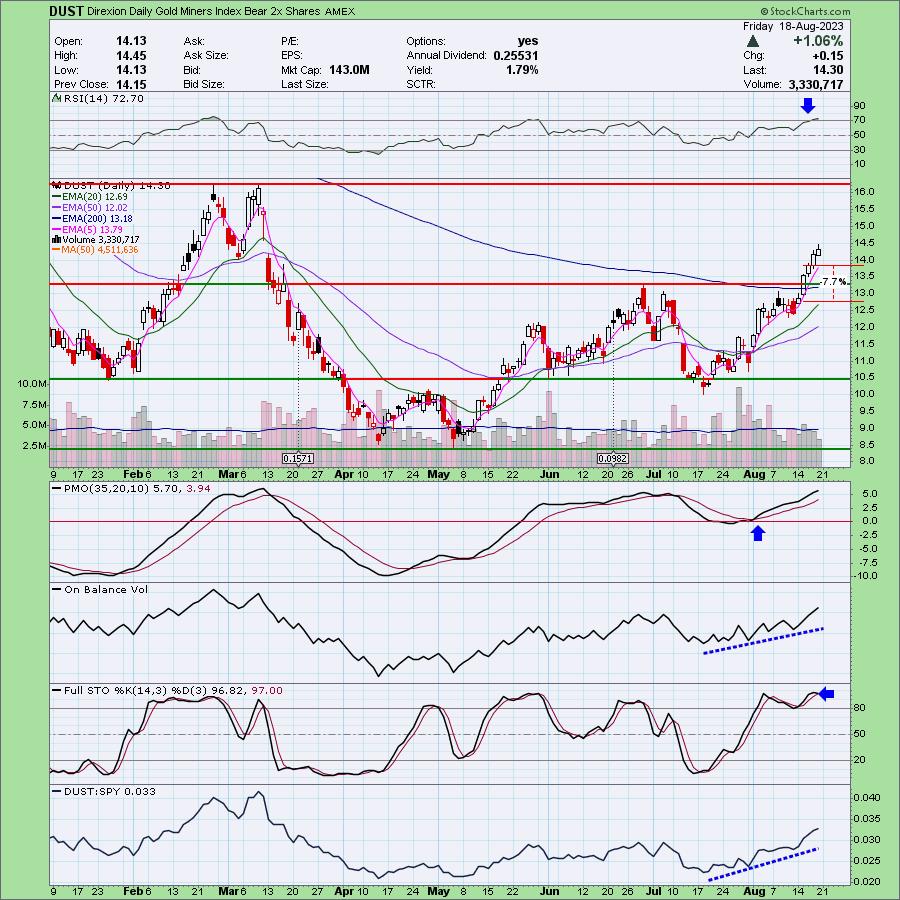Click the Prev Close value 14.15
The image size is (900, 900).
pos(131,84)
